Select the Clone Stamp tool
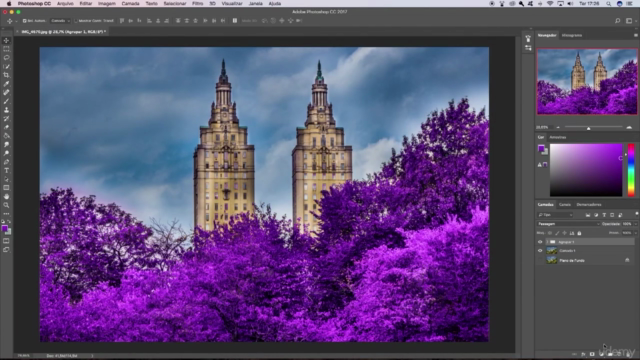This screenshot has width=640, height=360. click(x=6, y=110)
